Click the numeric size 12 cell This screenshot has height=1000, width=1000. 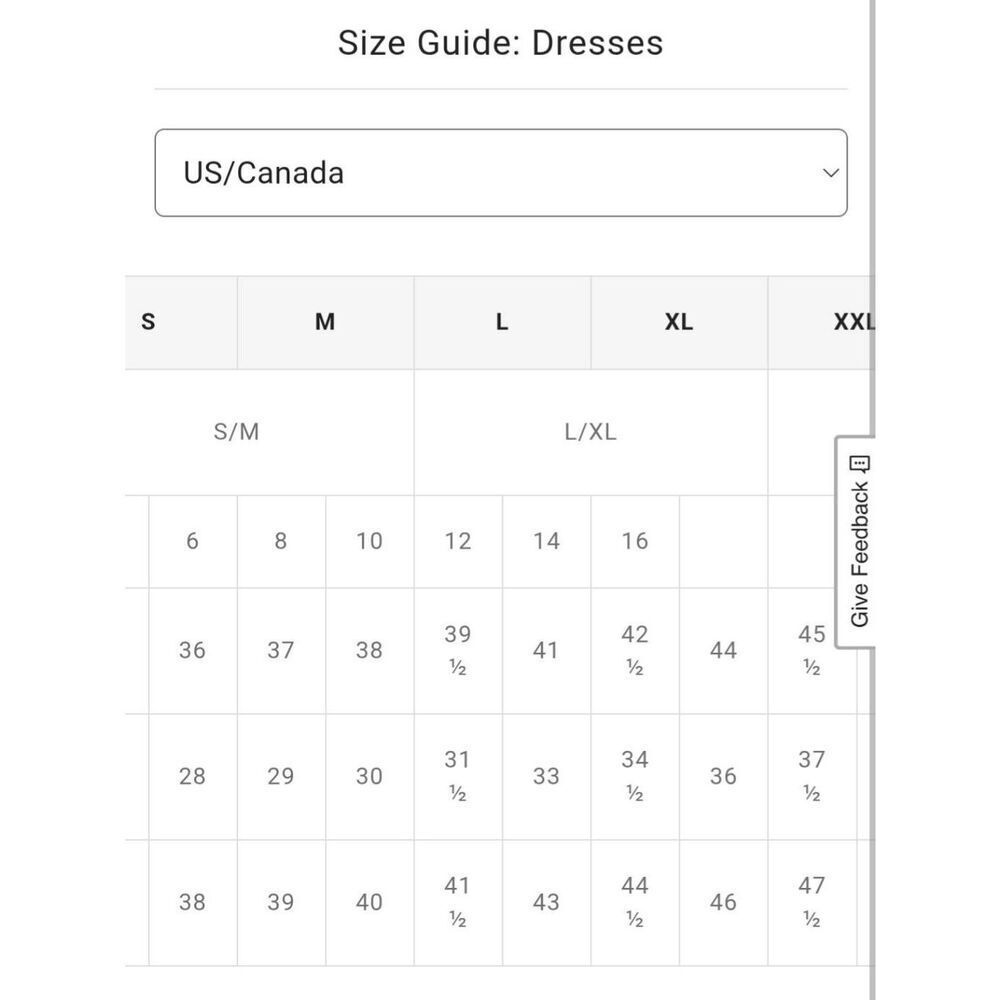(458, 541)
